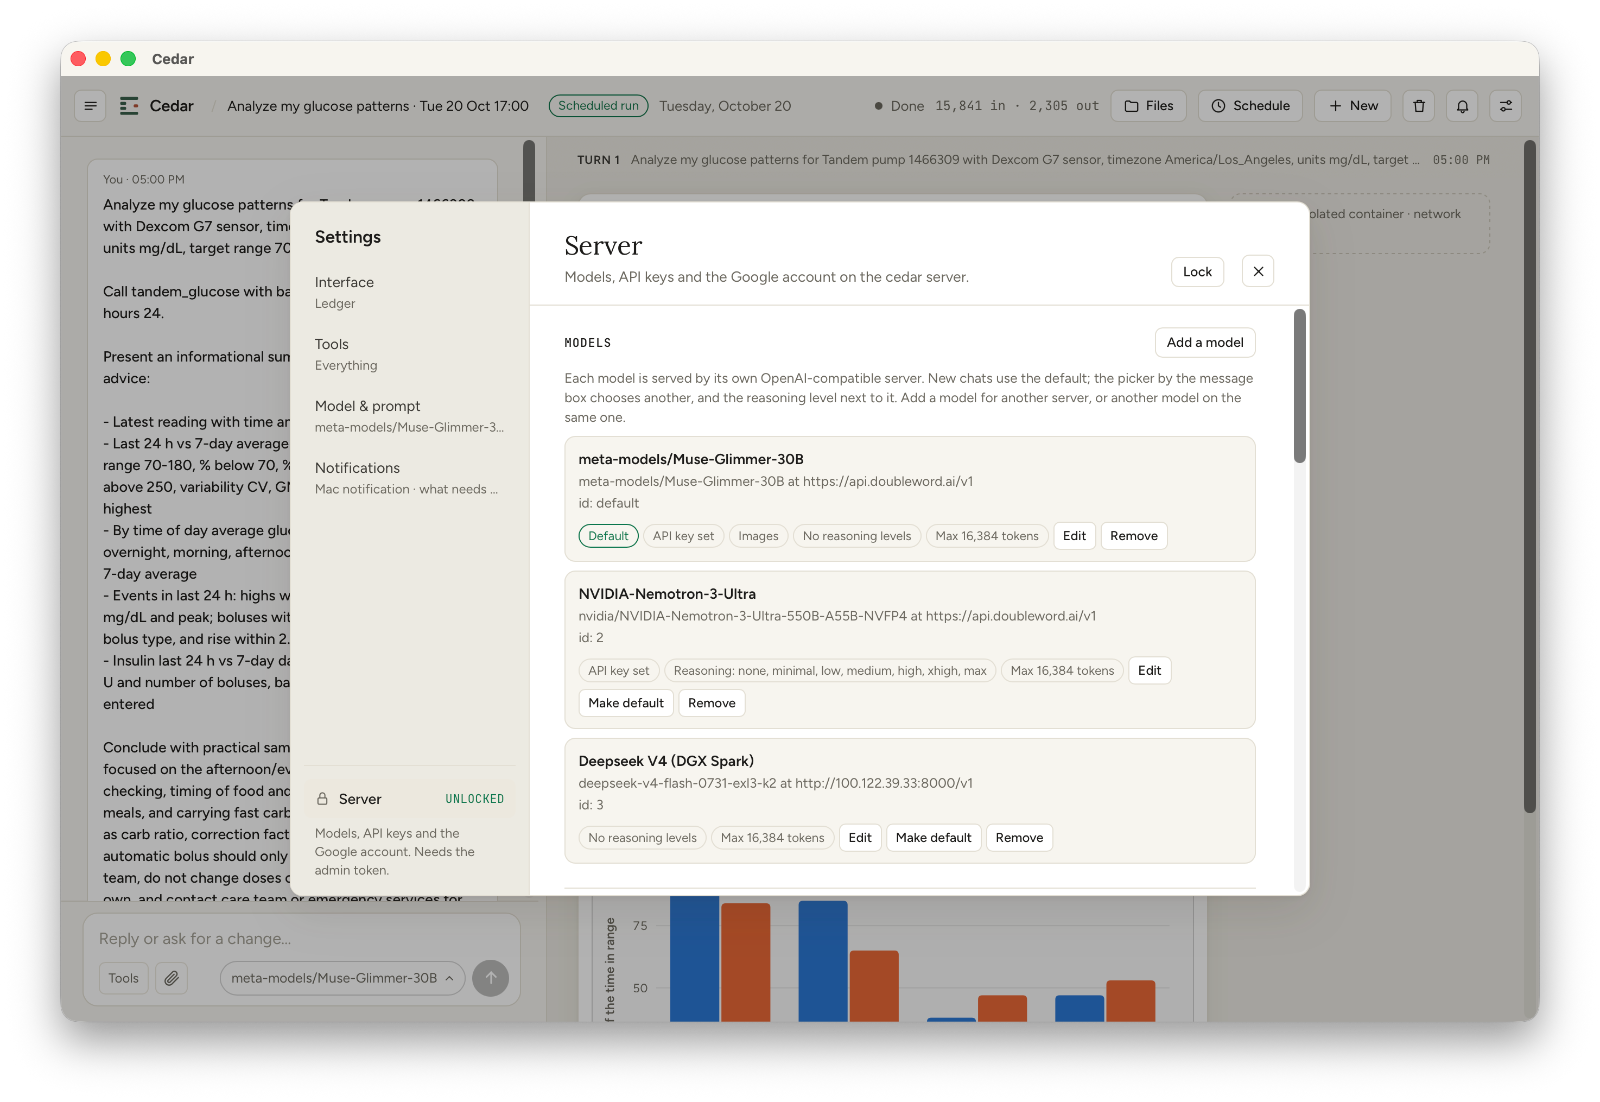Lock the server settings
1600x1102 pixels.
point(1197,272)
